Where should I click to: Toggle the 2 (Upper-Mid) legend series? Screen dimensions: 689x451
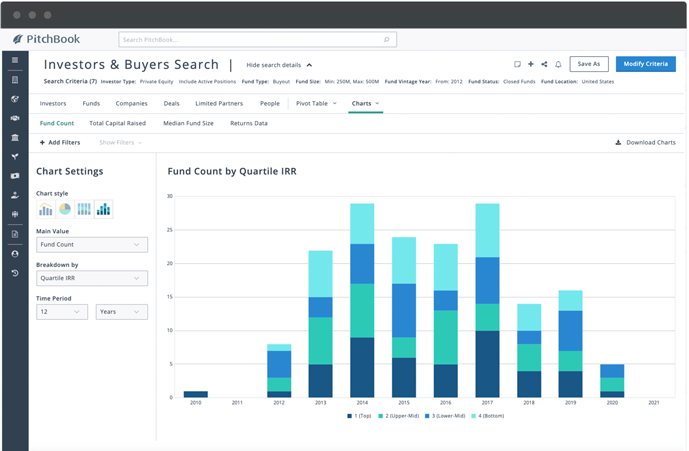tap(399, 416)
